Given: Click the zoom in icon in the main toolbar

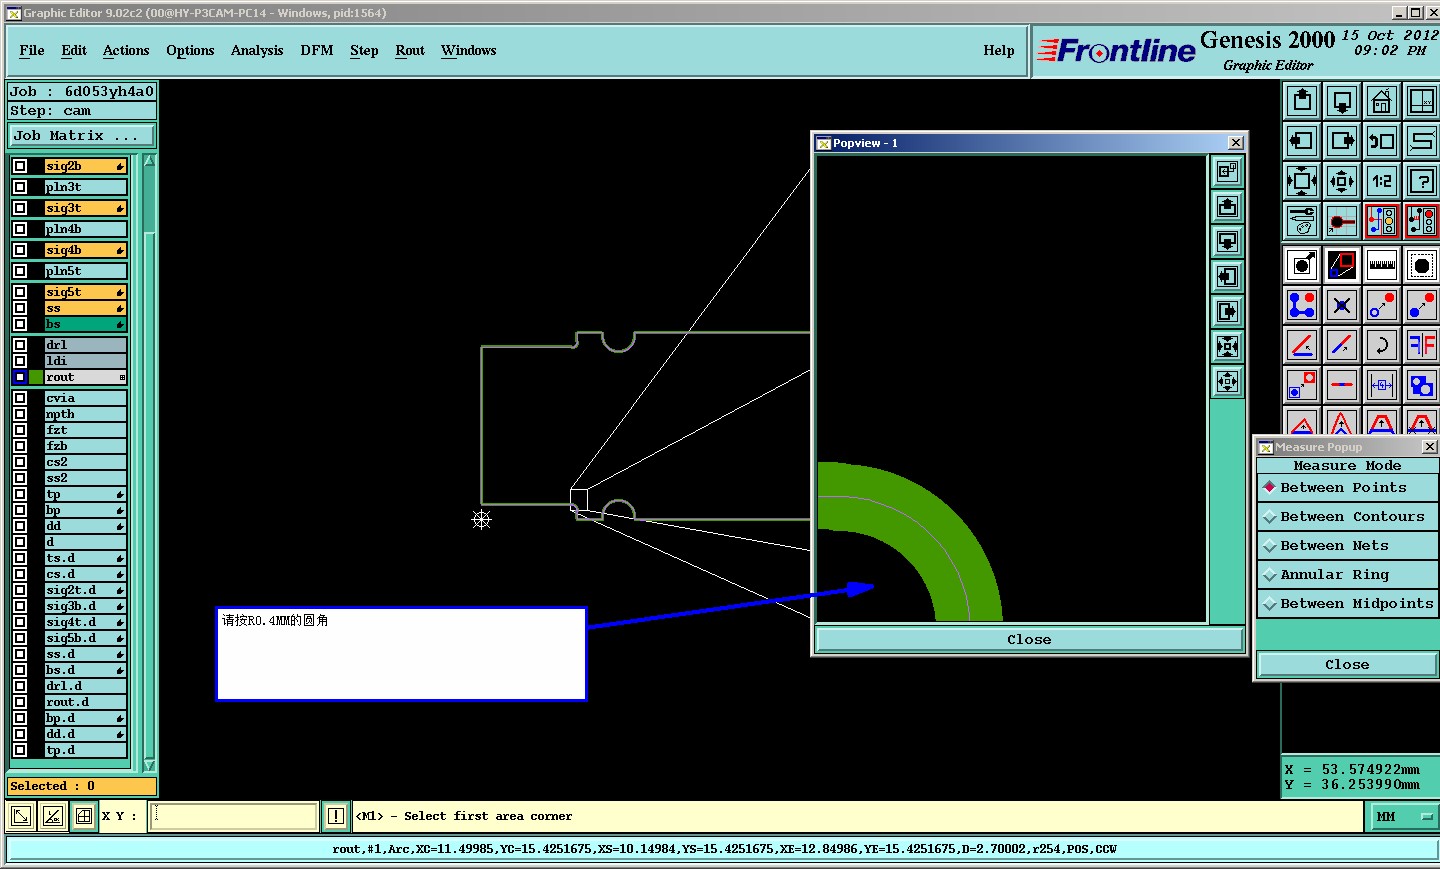Looking at the screenshot, I should (1302, 181).
